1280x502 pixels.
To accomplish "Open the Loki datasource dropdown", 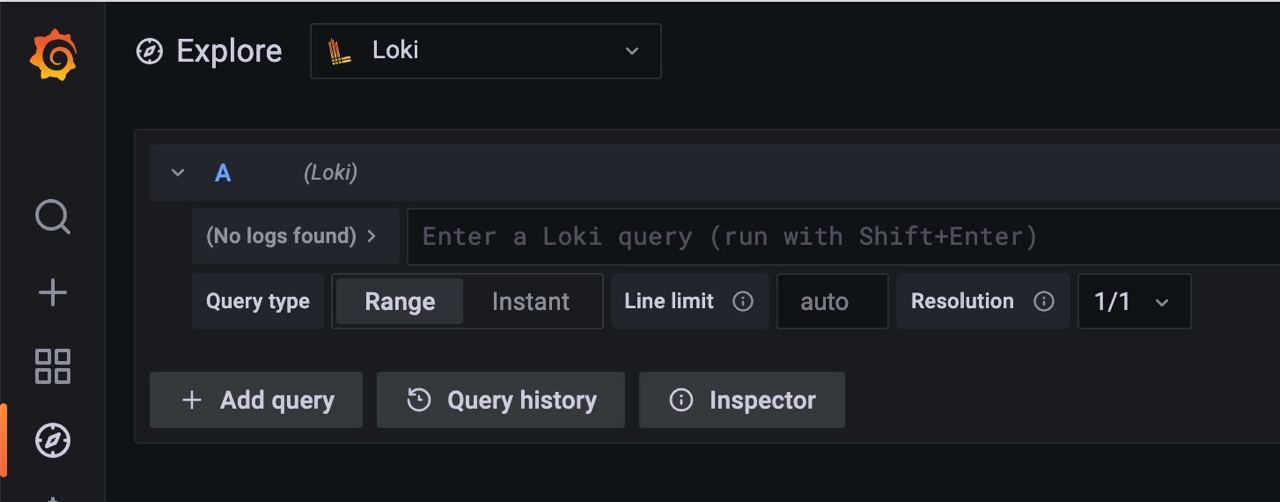I will click(486, 51).
